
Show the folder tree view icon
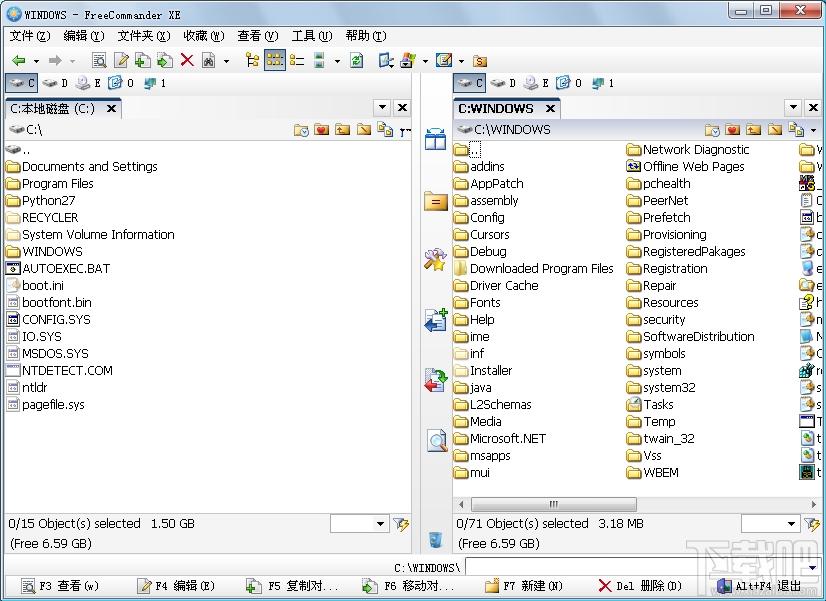(x=252, y=61)
